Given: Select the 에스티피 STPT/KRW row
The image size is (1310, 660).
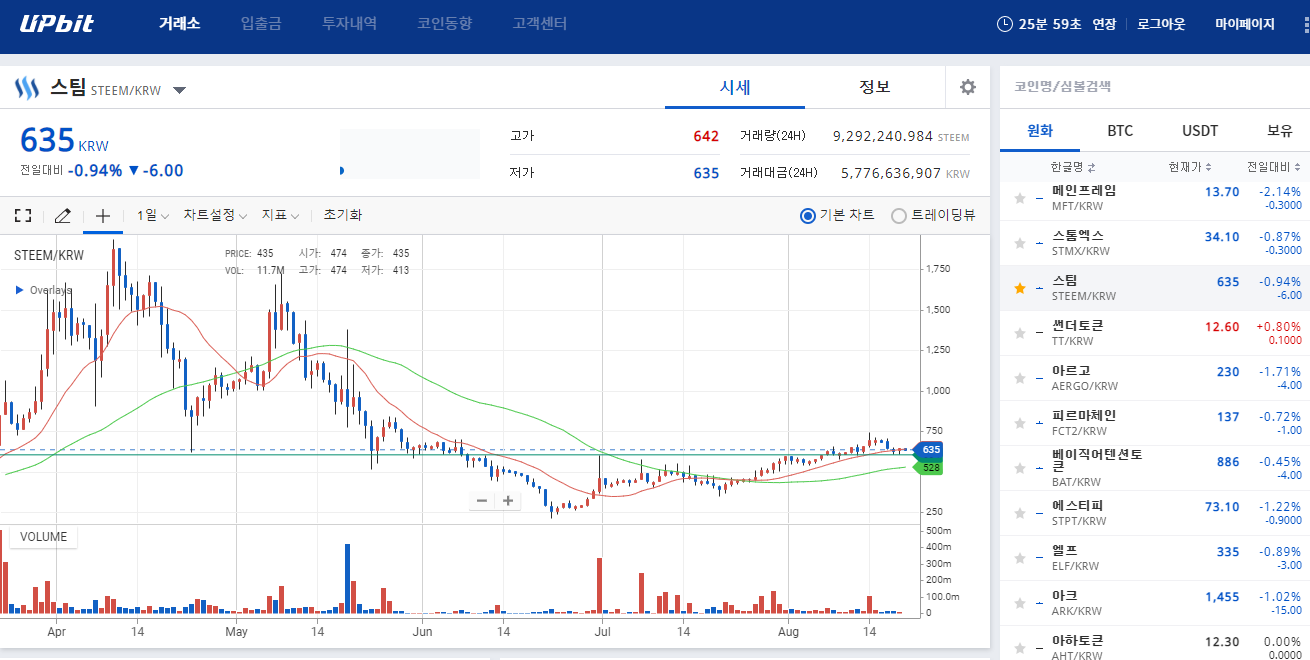Looking at the screenshot, I should [x=1155, y=513].
